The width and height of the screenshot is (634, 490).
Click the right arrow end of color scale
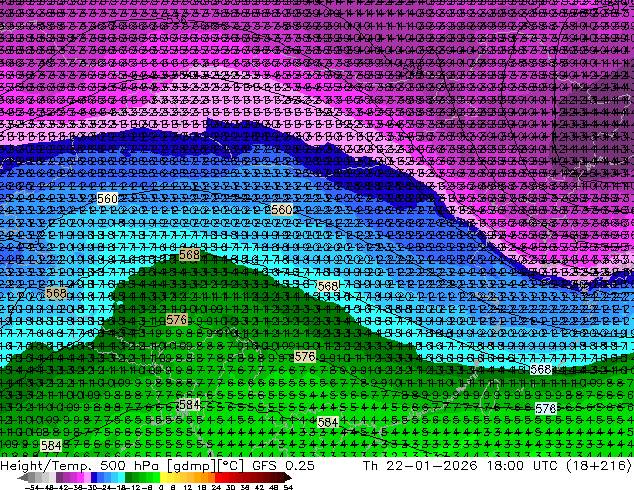coord(288,478)
